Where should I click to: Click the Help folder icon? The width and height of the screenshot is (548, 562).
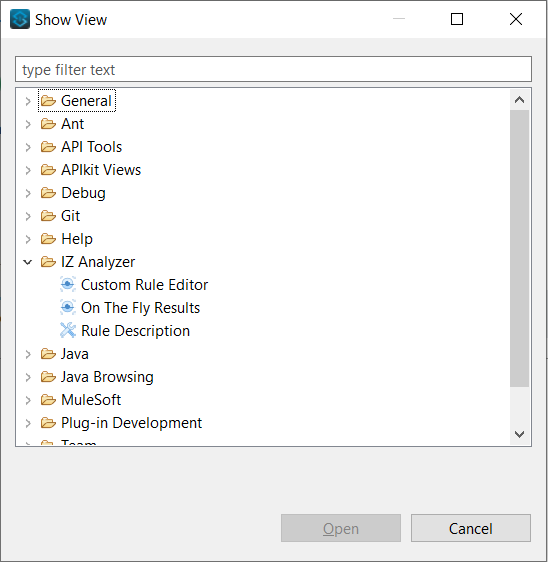click(x=48, y=239)
